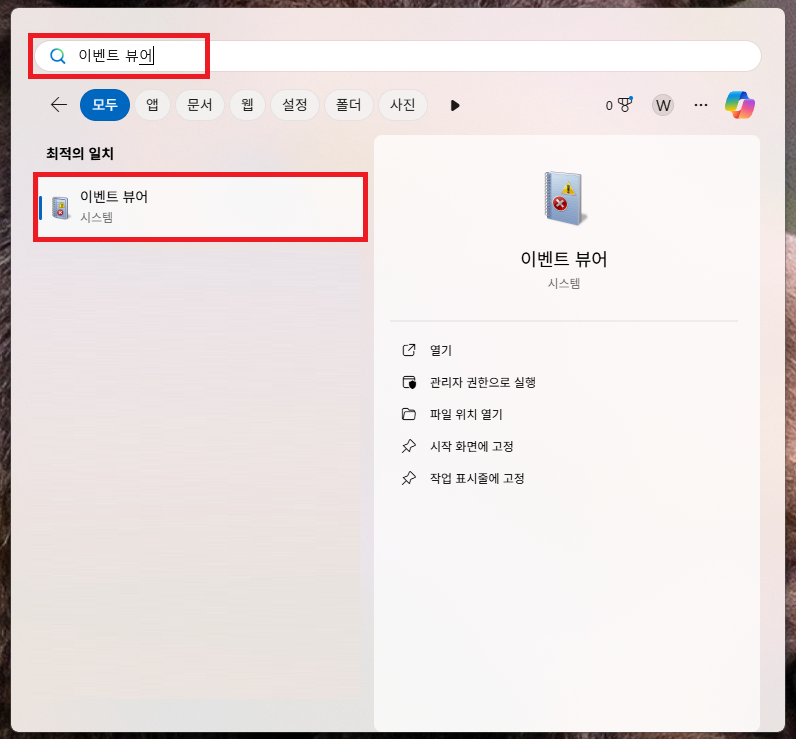Launch the Copilot icon
The image size is (796, 739).
[x=740, y=105]
